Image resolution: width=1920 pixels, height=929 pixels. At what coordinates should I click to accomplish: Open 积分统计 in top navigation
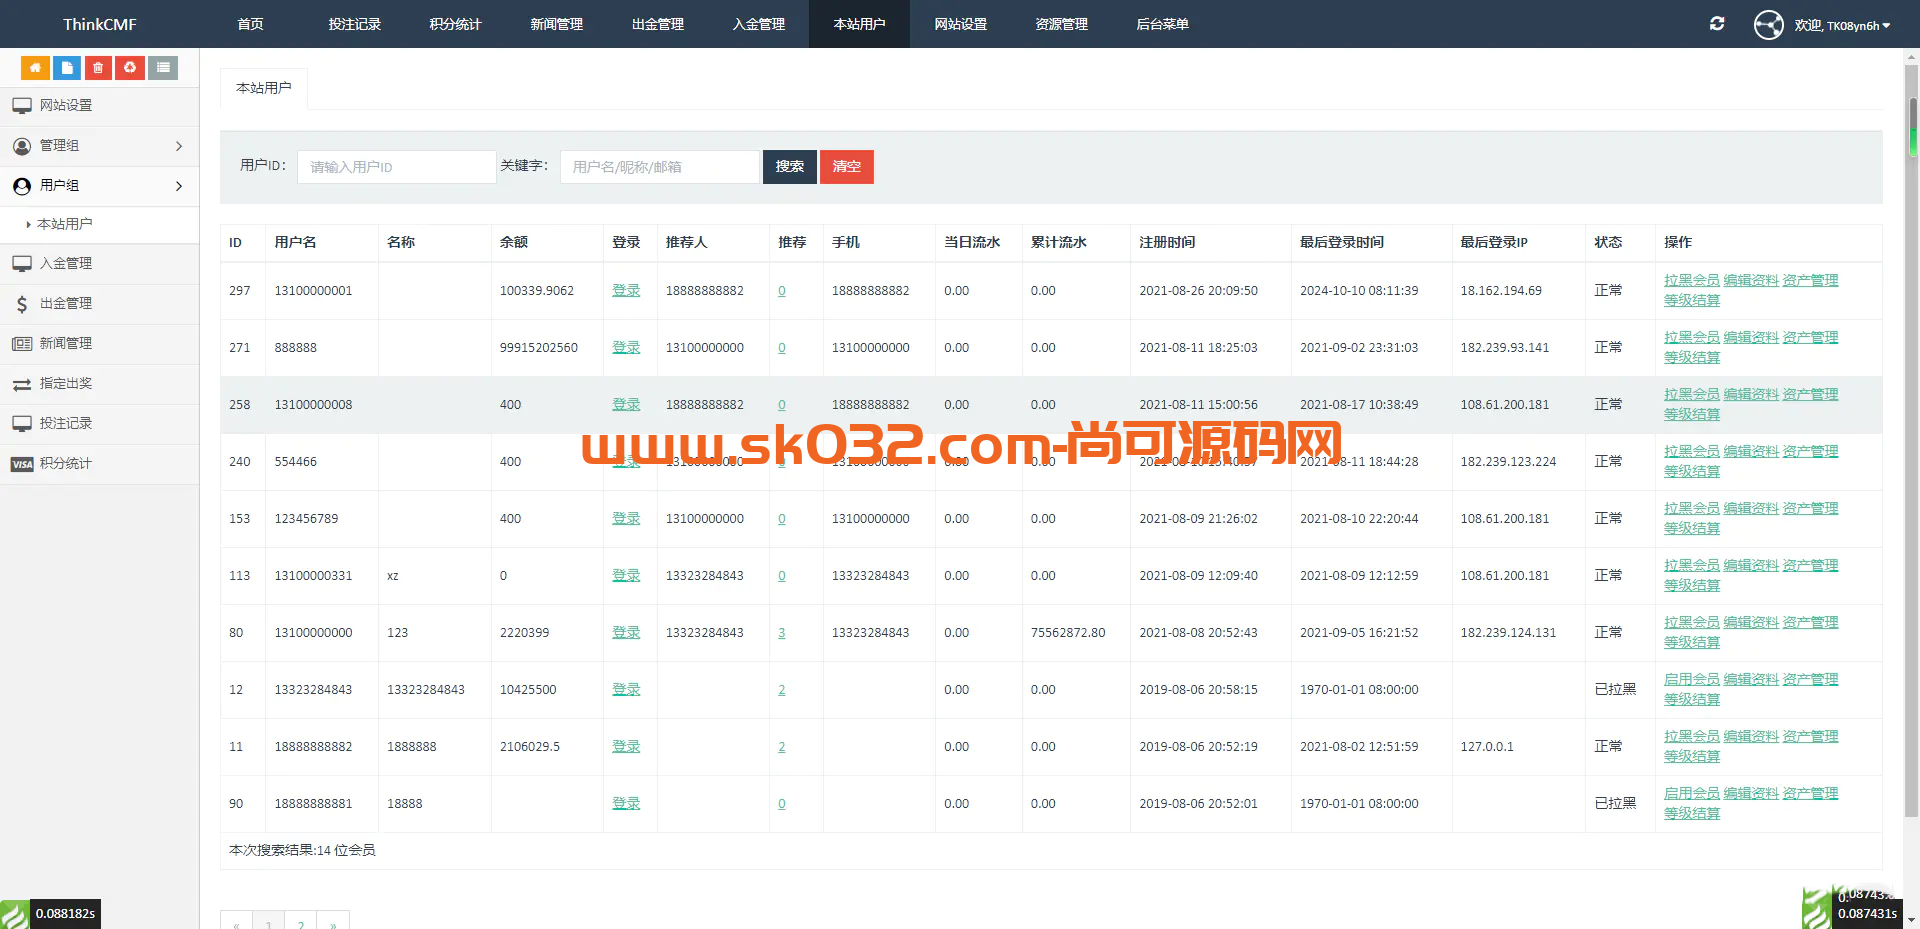coord(456,24)
